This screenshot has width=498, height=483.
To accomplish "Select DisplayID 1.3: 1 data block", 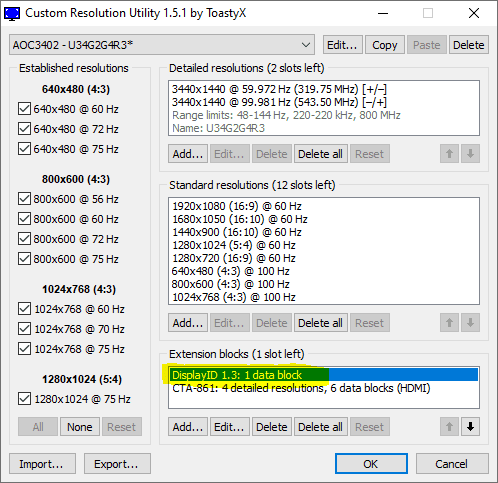I will tap(323, 375).
